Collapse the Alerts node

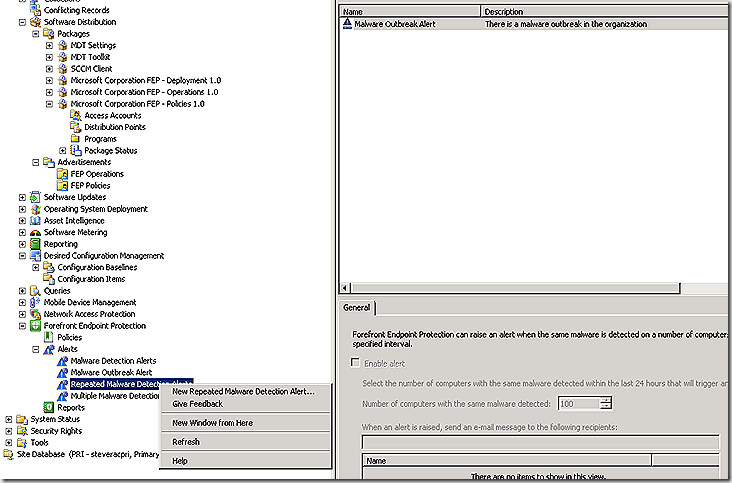[x=35, y=349]
